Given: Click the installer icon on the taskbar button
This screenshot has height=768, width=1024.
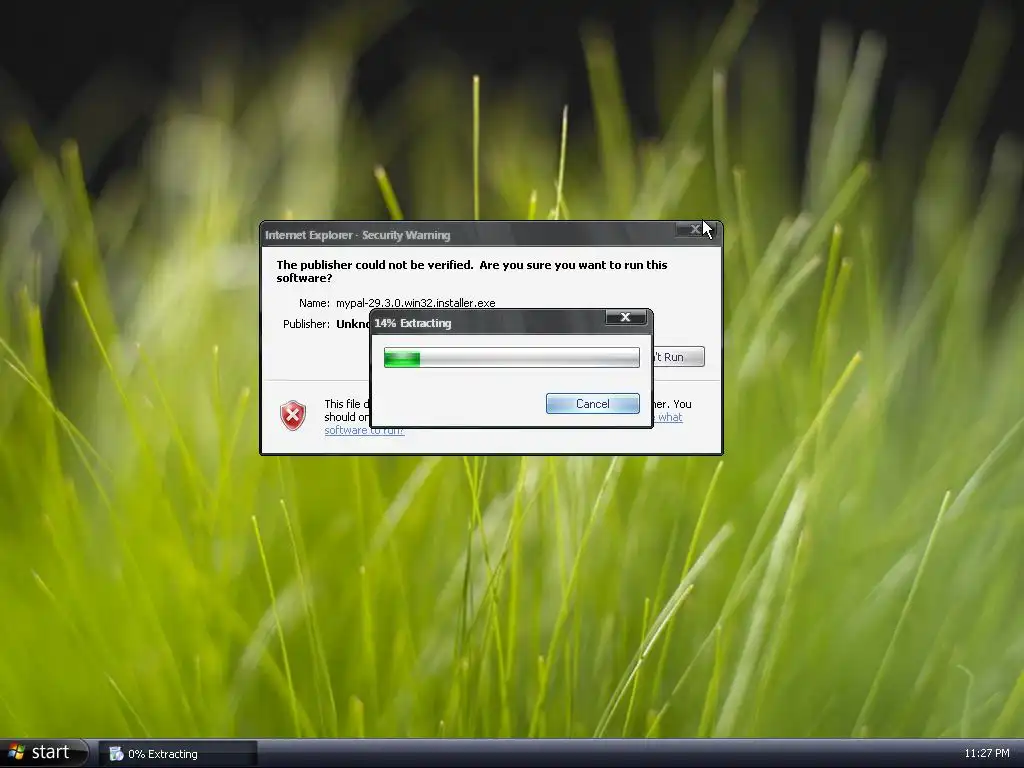Looking at the screenshot, I should 116,754.
